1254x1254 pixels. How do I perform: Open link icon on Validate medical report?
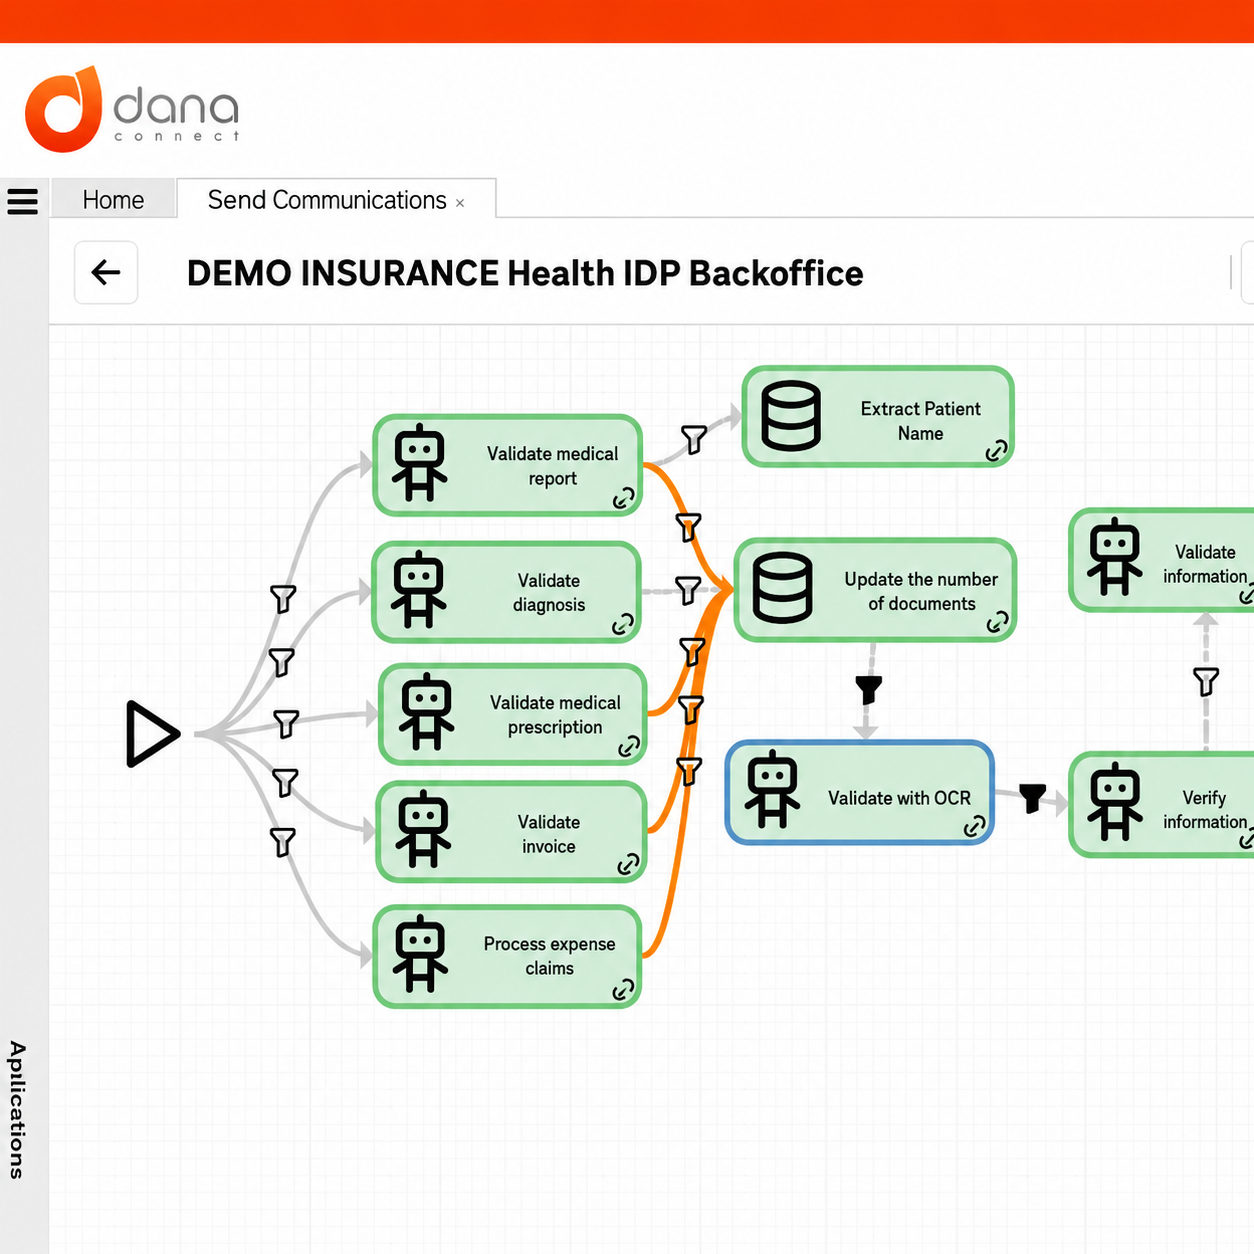[x=624, y=498]
